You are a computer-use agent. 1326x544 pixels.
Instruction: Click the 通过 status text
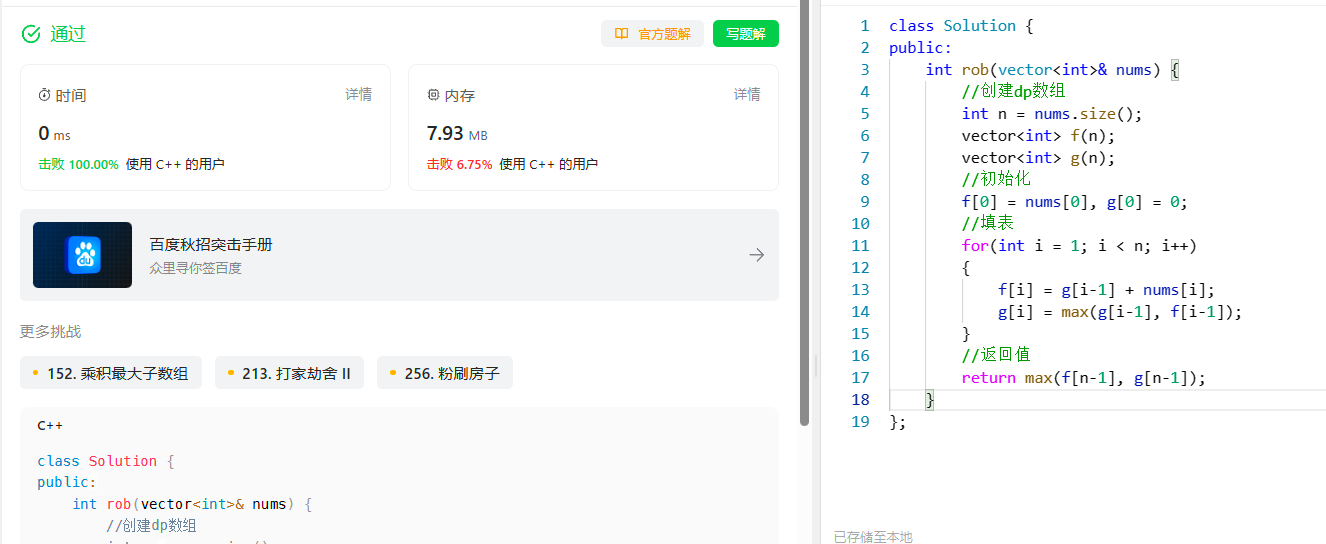68,34
